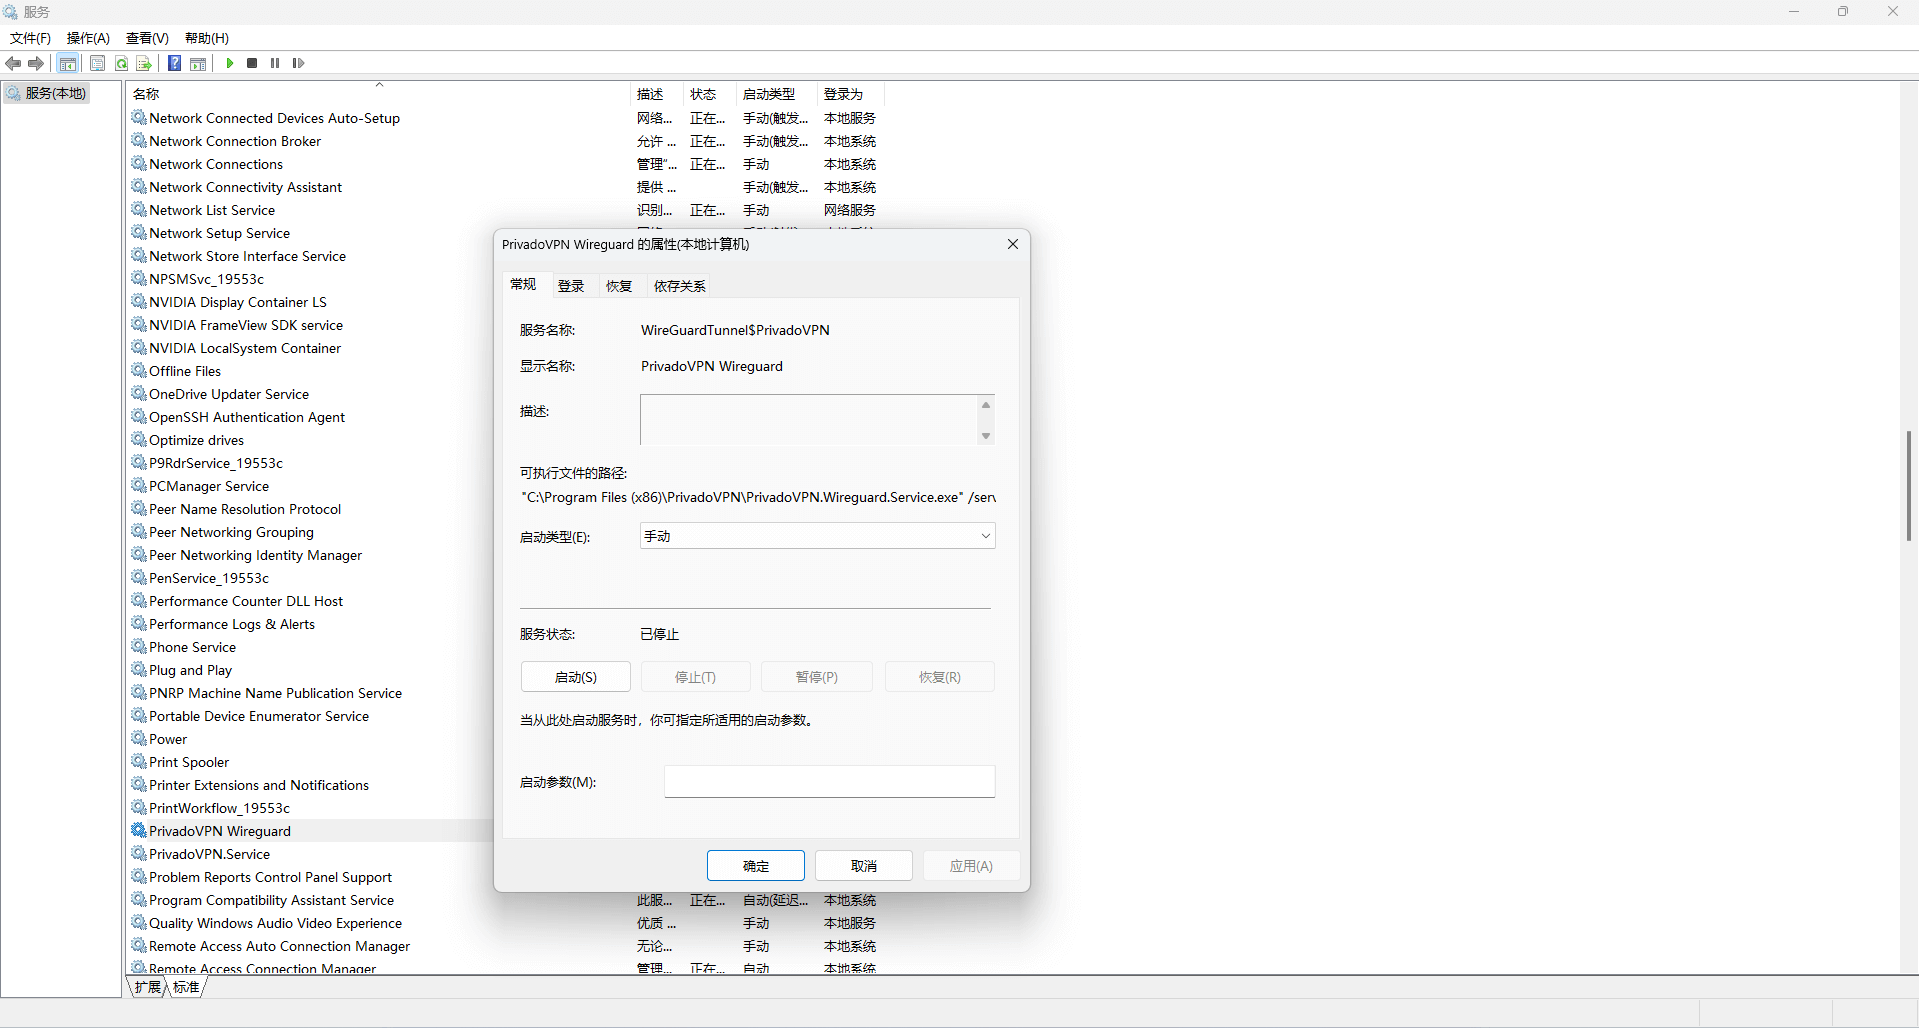This screenshot has width=1919, height=1028.
Task: Click the 取消 button
Action: pyautogui.click(x=864, y=866)
